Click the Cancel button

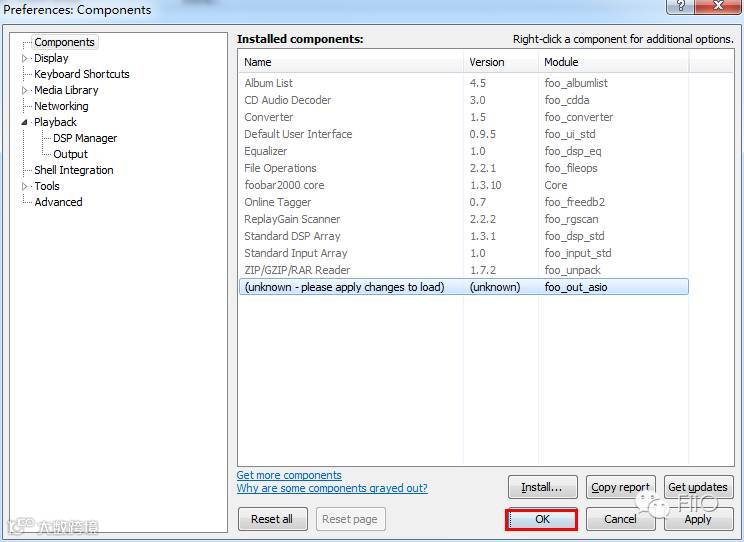(x=620, y=519)
